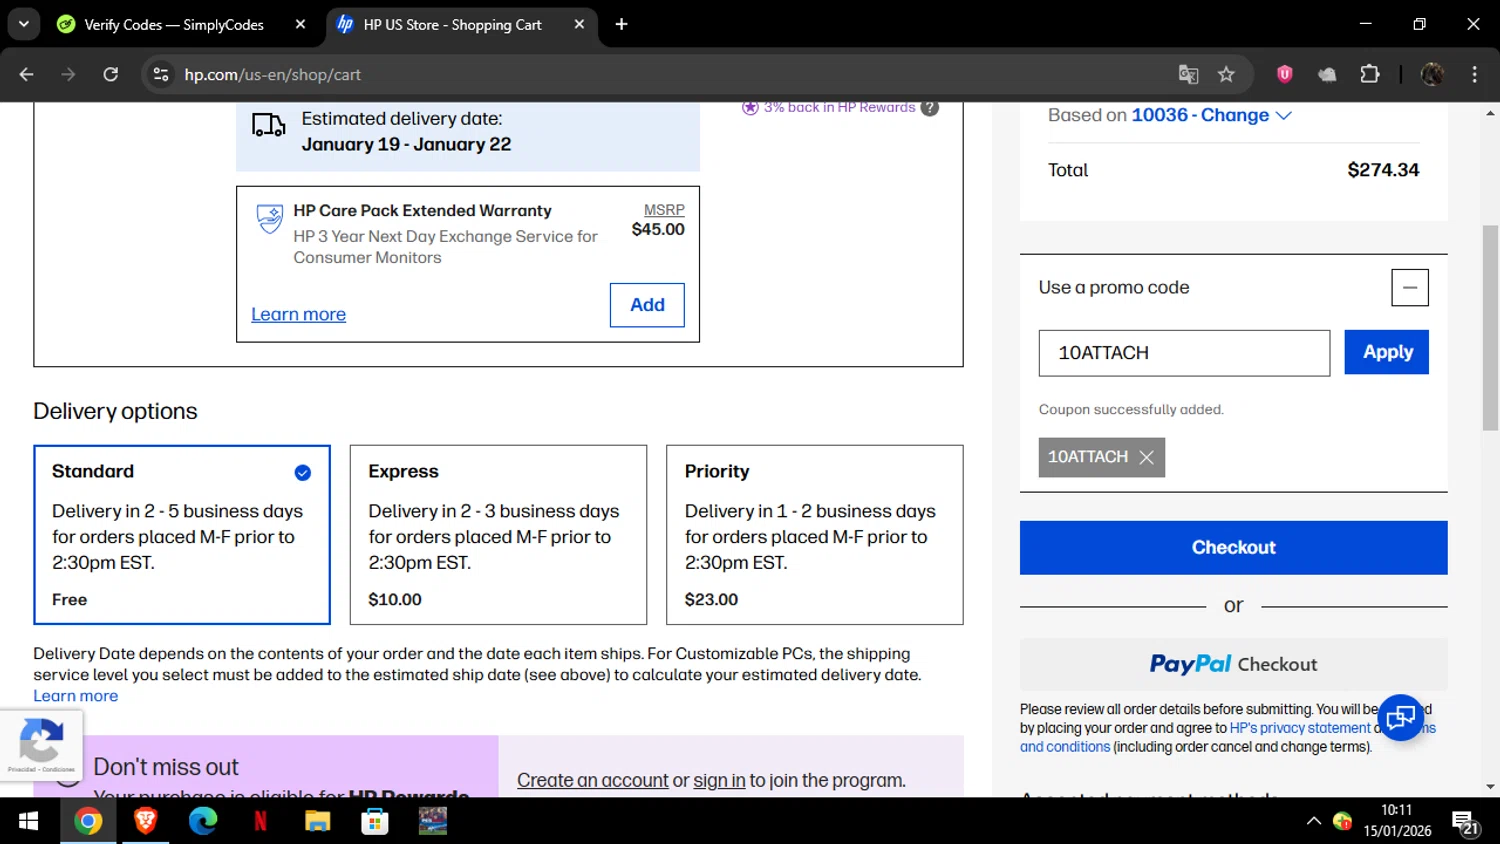Open Microsoft Store from the taskbar
The image size is (1500, 844).
[x=375, y=821]
